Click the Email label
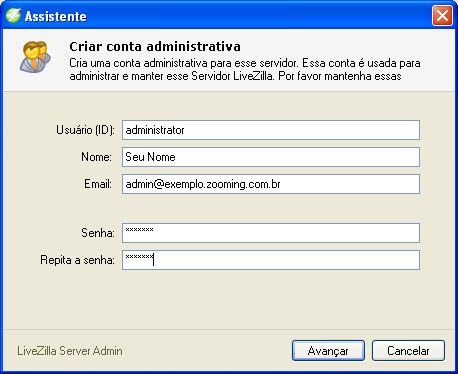Image resolution: width=458 pixels, height=374 pixels. click(98, 184)
